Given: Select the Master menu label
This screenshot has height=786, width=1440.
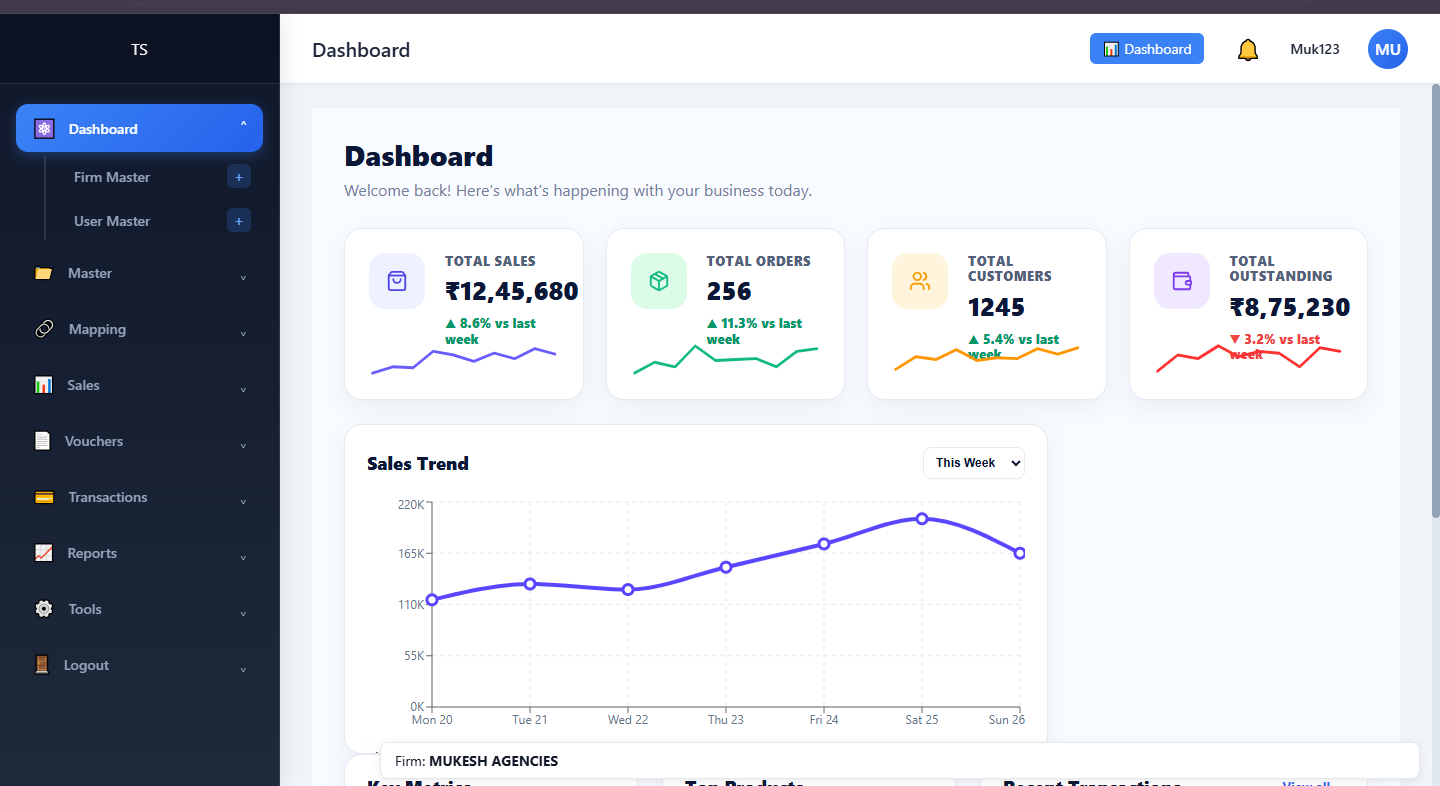Looking at the screenshot, I should click(90, 273).
